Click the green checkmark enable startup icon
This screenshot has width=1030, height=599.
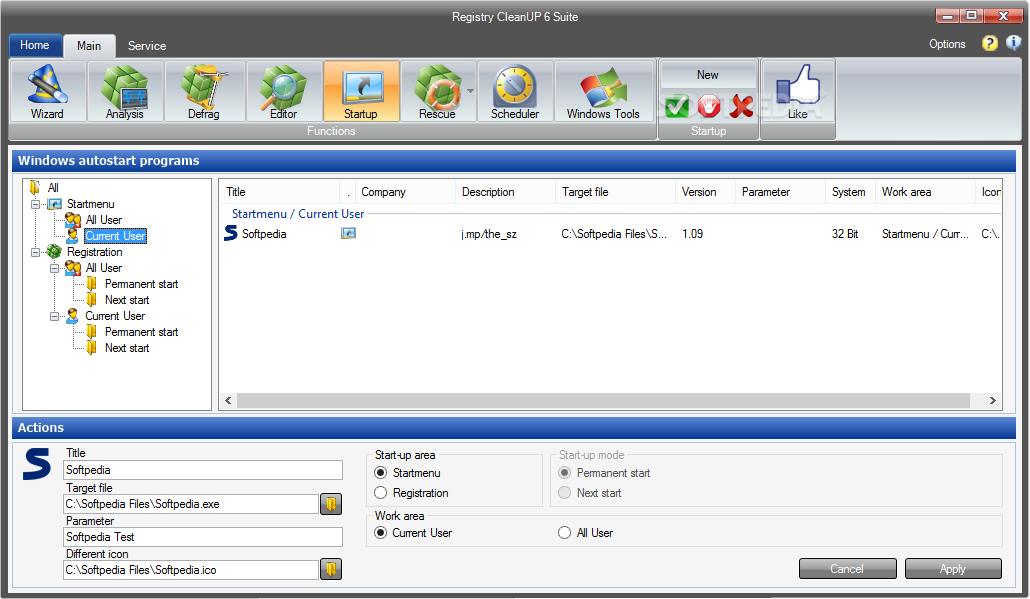point(677,106)
